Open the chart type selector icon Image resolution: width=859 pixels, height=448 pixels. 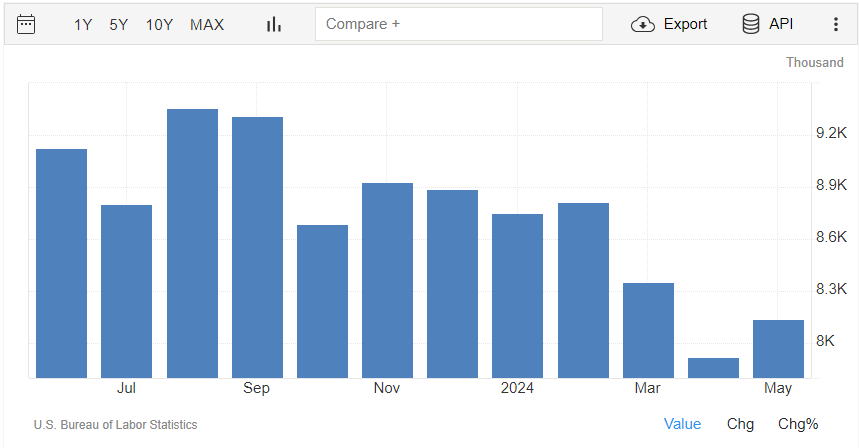274,25
